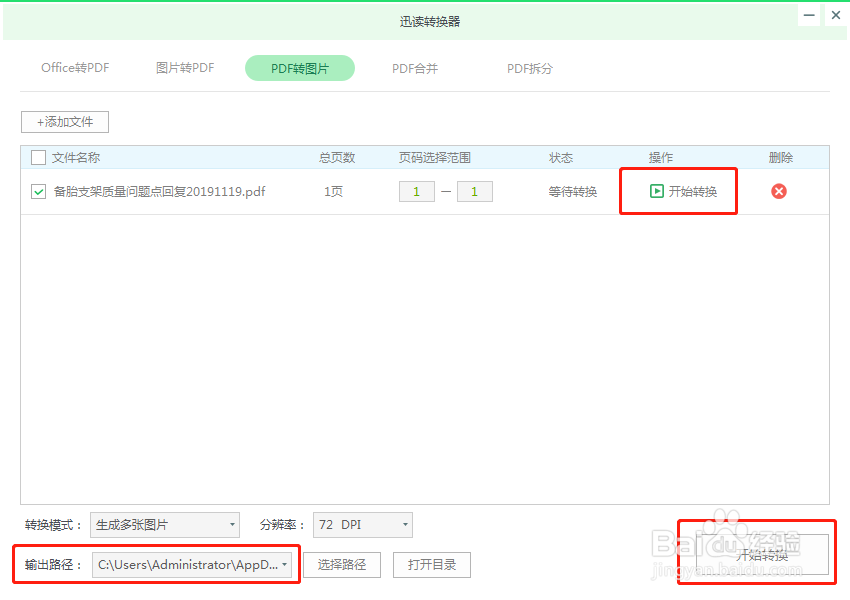Open the PDF拆分 tab
Screen dimensions: 850x600
(530, 69)
